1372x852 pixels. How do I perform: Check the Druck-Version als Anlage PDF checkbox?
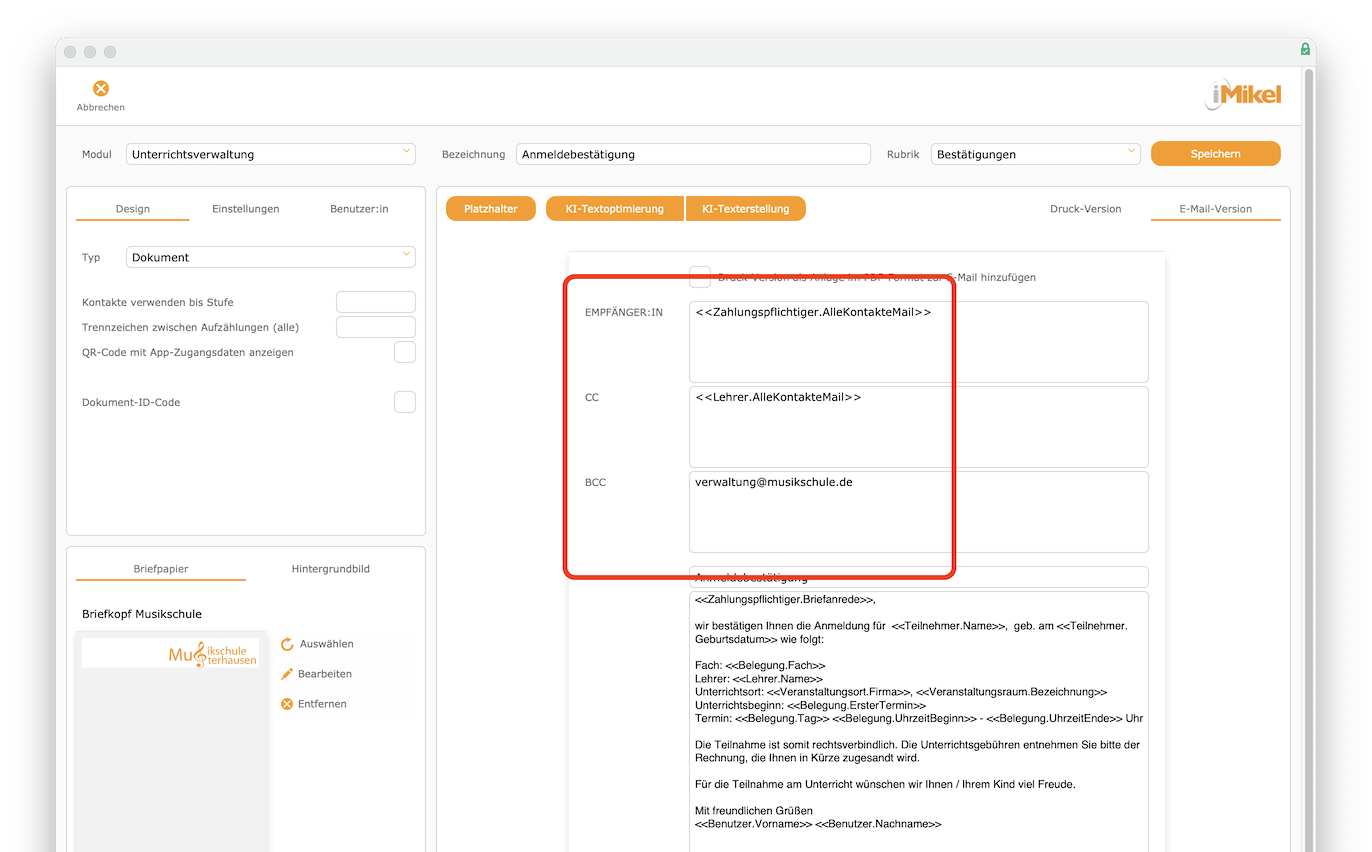click(700, 277)
